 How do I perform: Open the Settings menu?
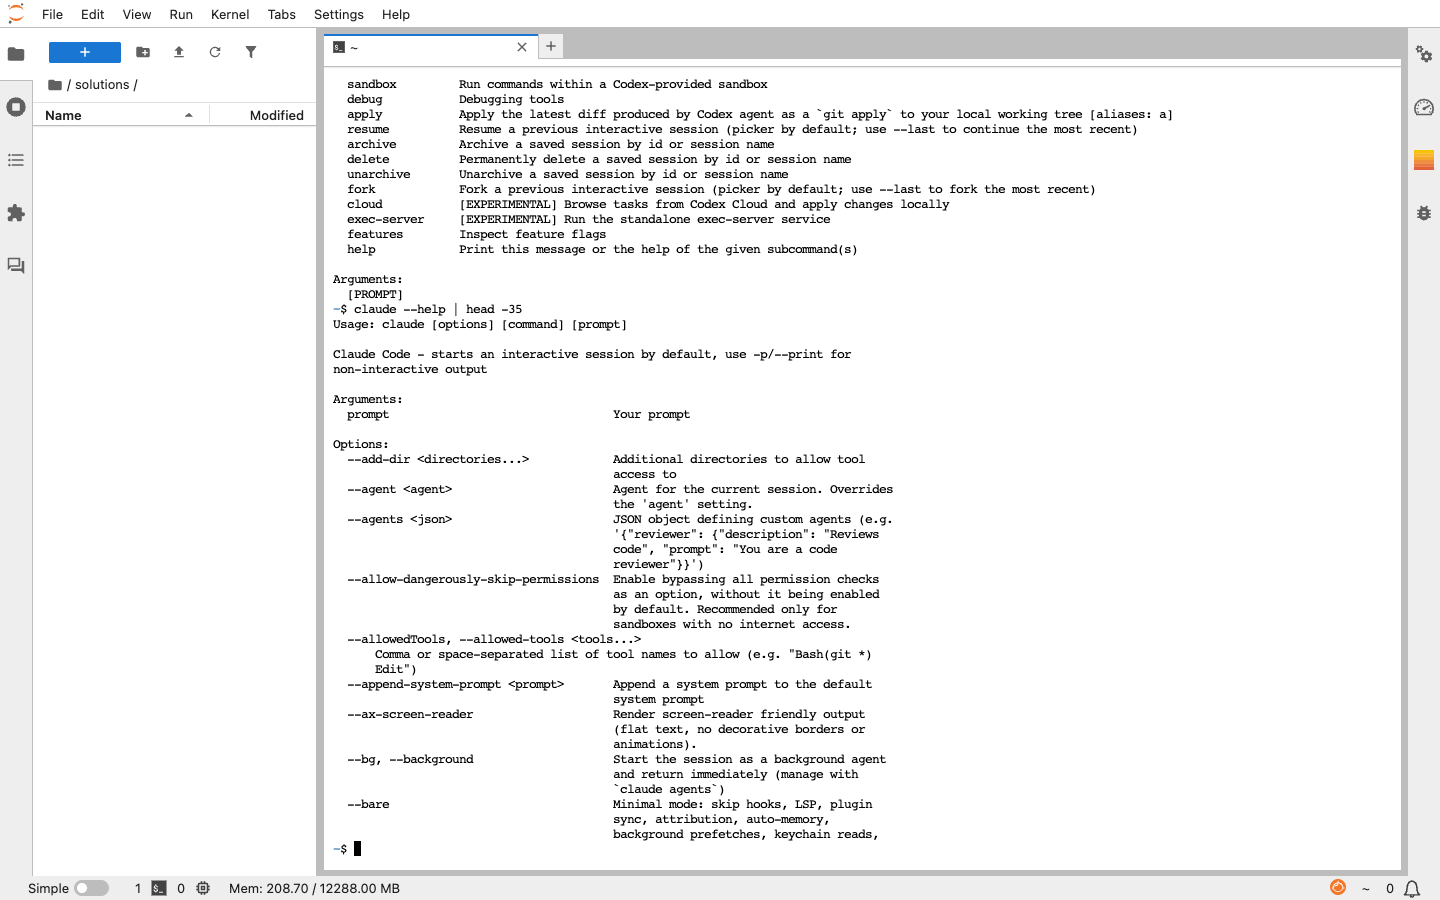338,14
